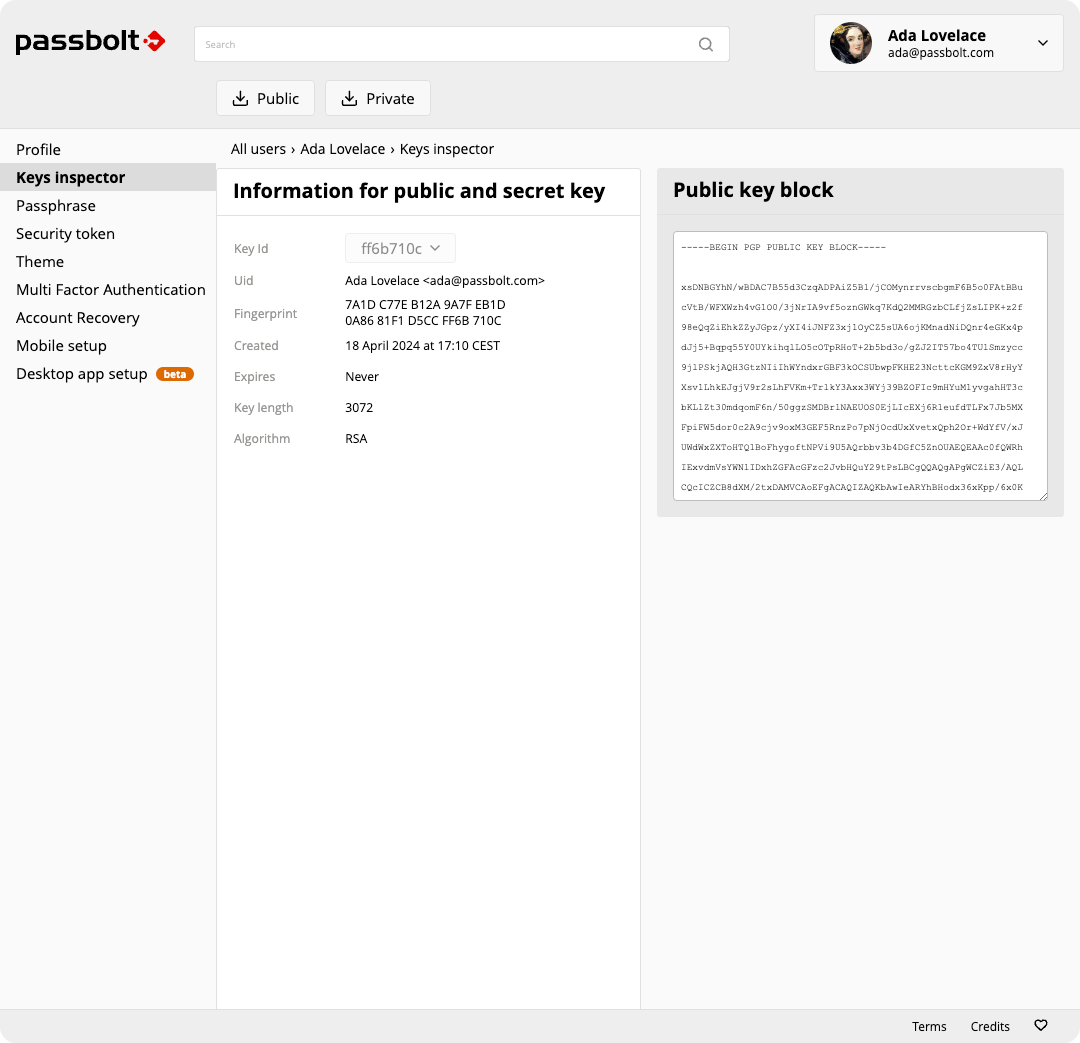1080x1043 pixels.
Task: Open the Profile menu item
Action: tap(39, 150)
